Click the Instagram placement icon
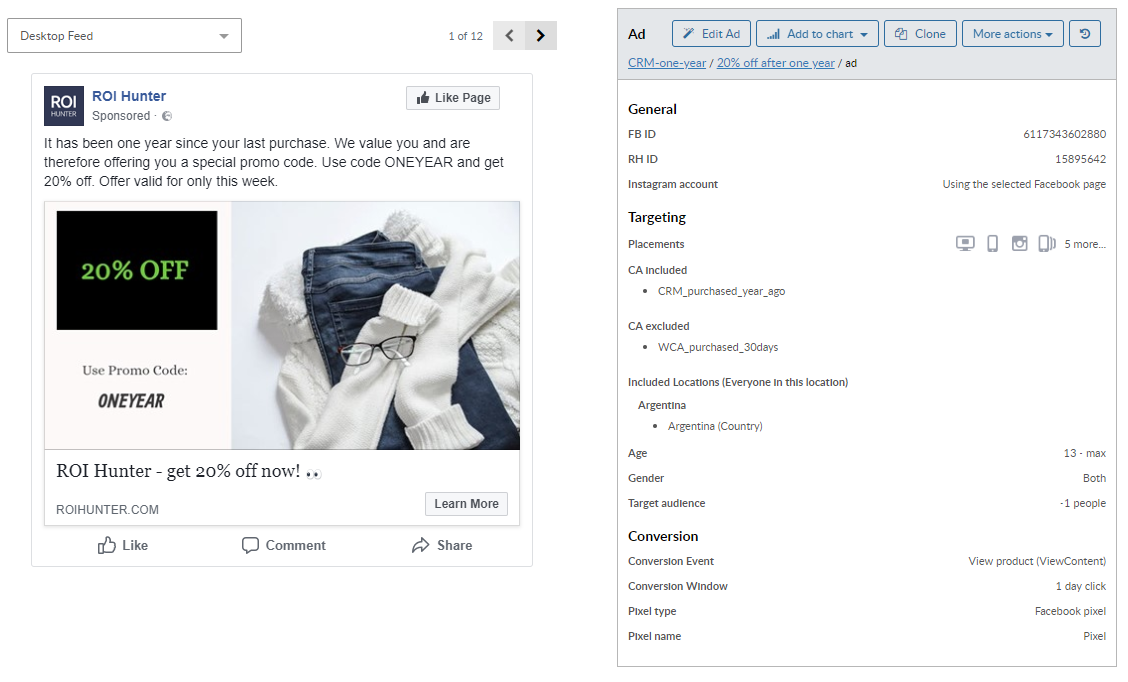Viewport: 1128px width, 682px height. click(1020, 244)
